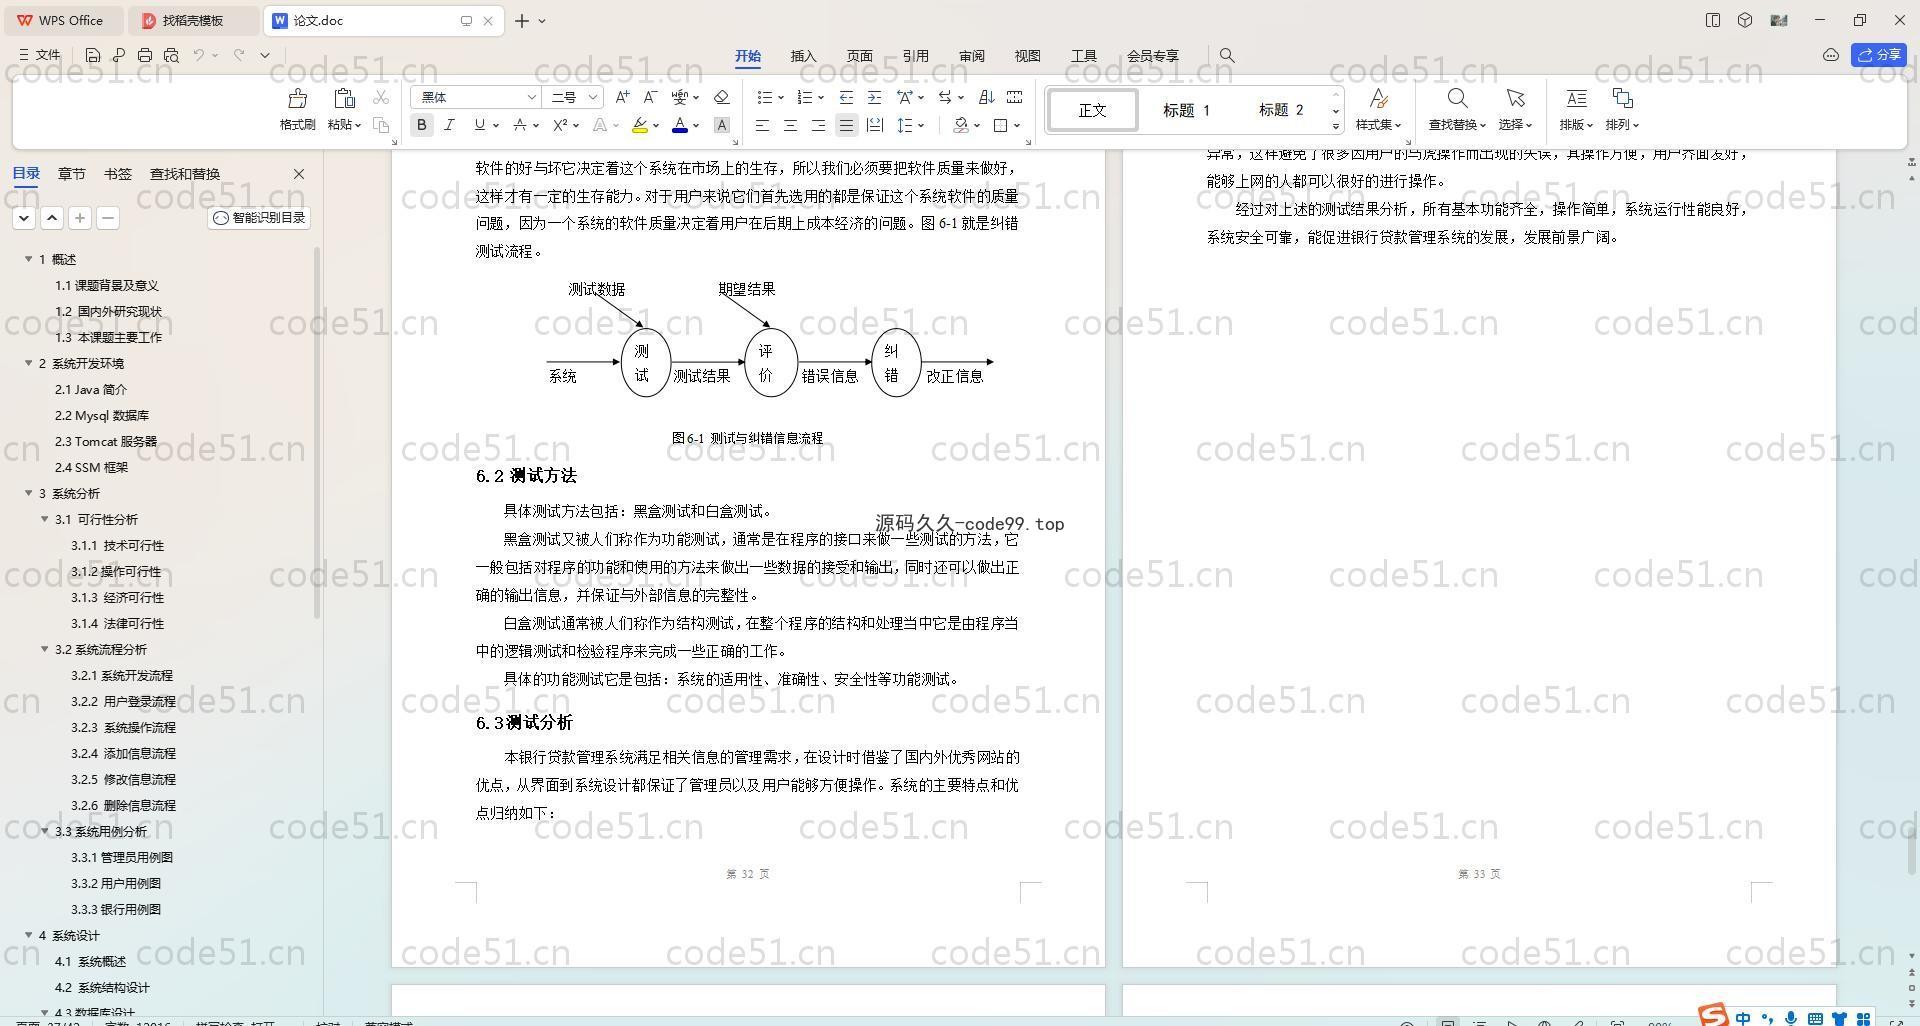The width and height of the screenshot is (1920, 1026).
Task: Open line spacing dropdown
Action: pos(921,125)
